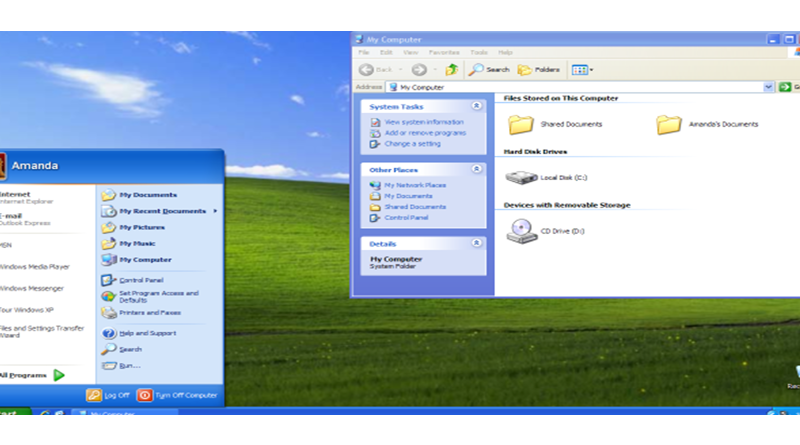This screenshot has height=445, width=800.
Task: Open the Edit menu
Action: tap(386, 53)
